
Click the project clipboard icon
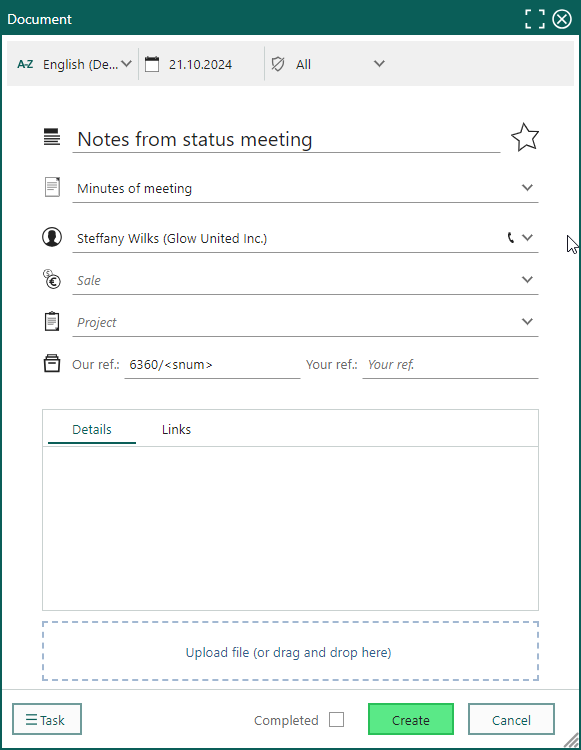[x=52, y=321]
